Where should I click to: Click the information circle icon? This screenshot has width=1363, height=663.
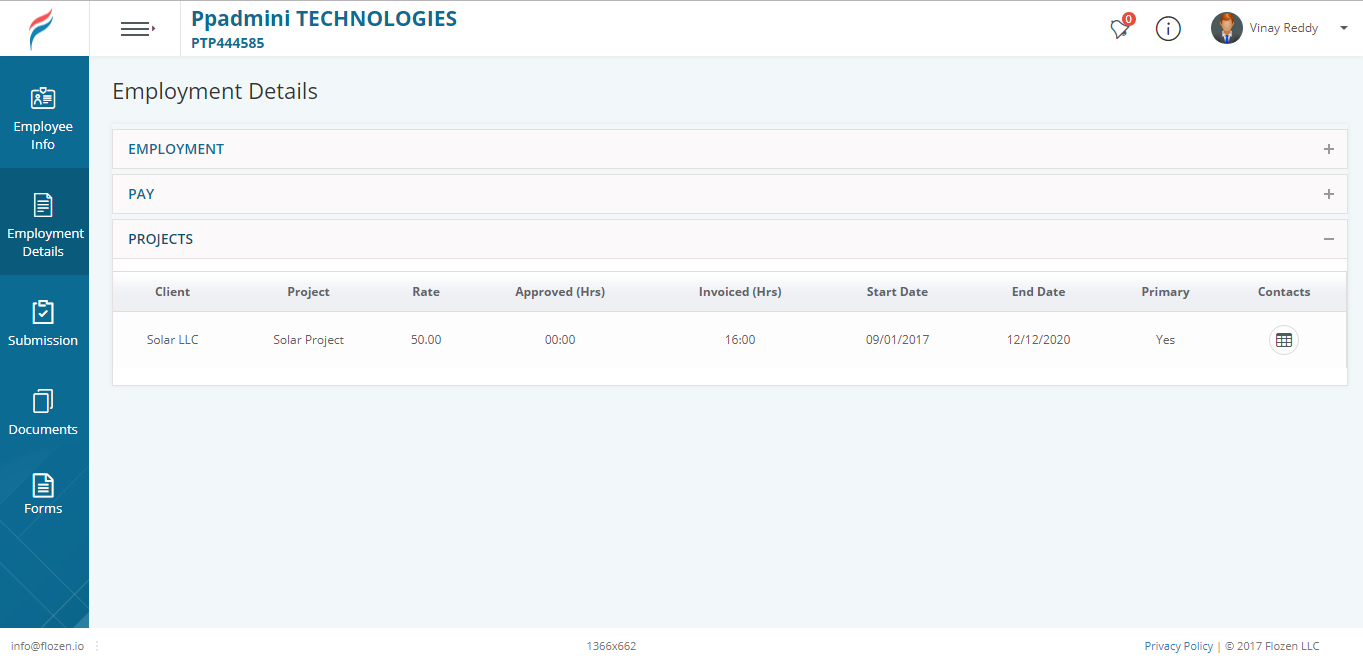[x=1168, y=29]
